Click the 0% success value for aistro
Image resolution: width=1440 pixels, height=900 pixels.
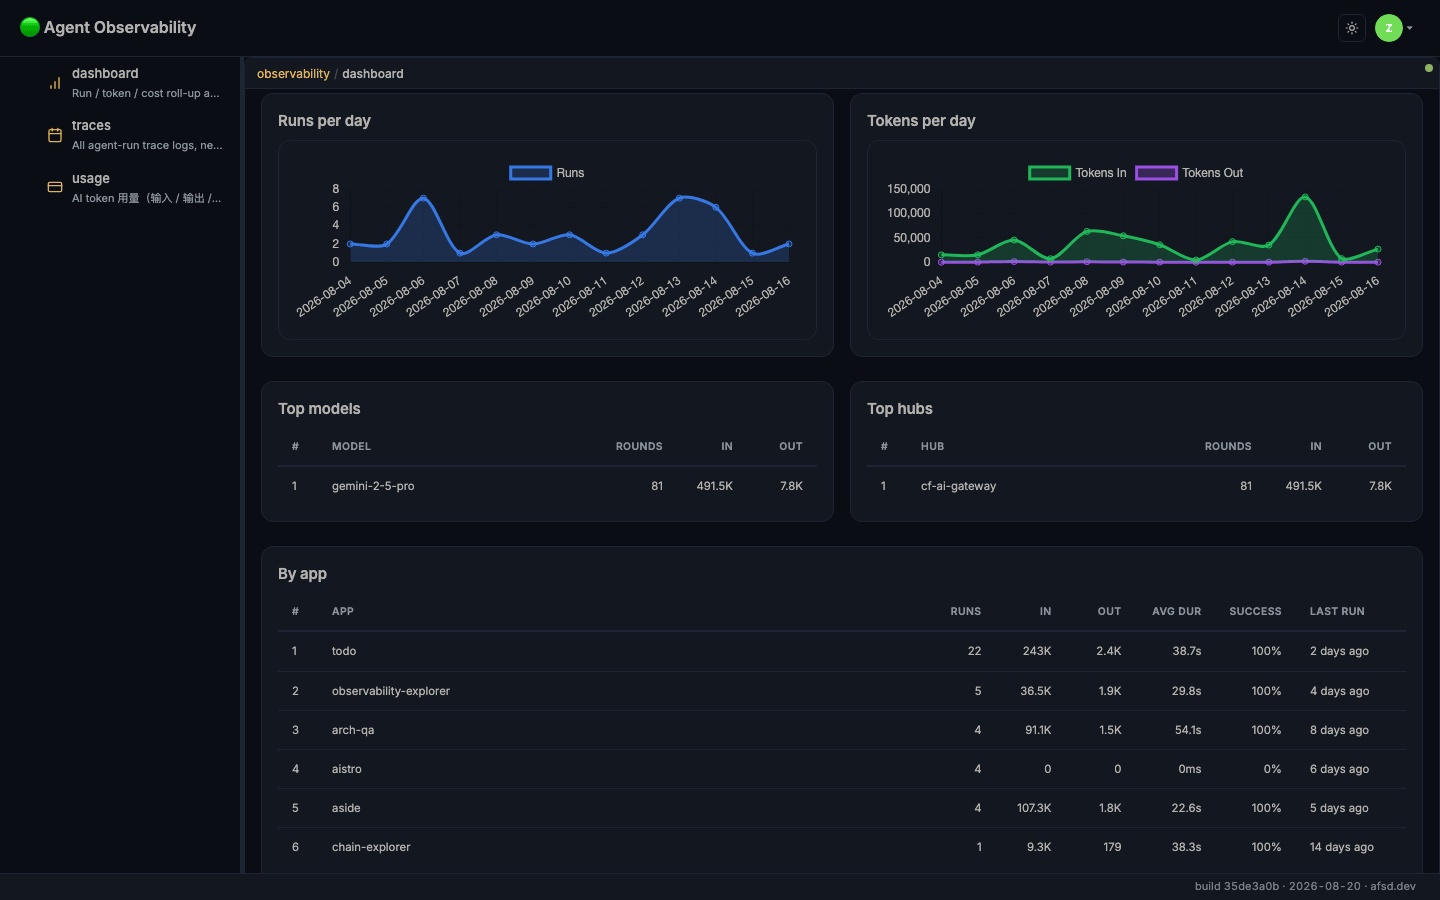pyautogui.click(x=1272, y=769)
